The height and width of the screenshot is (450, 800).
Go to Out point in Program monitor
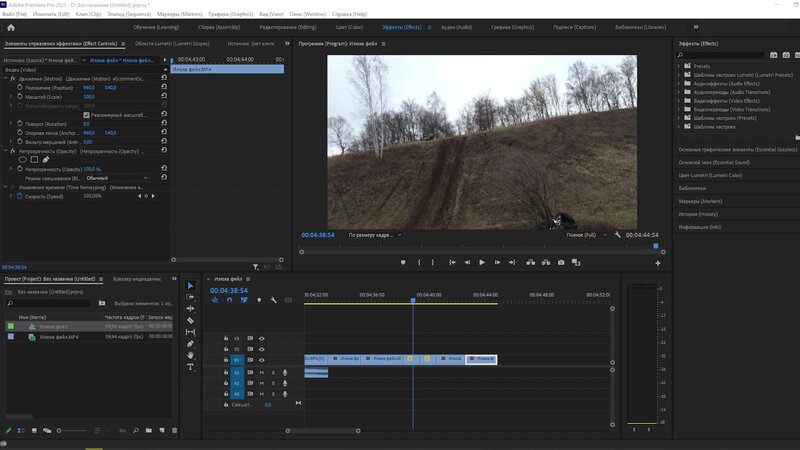point(512,262)
